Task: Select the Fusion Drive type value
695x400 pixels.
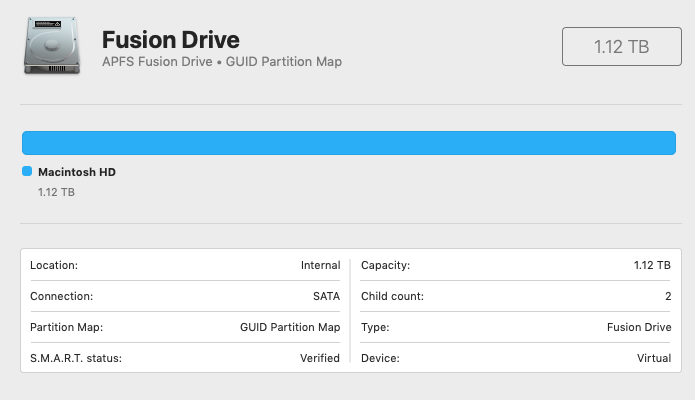Action: (x=639, y=327)
